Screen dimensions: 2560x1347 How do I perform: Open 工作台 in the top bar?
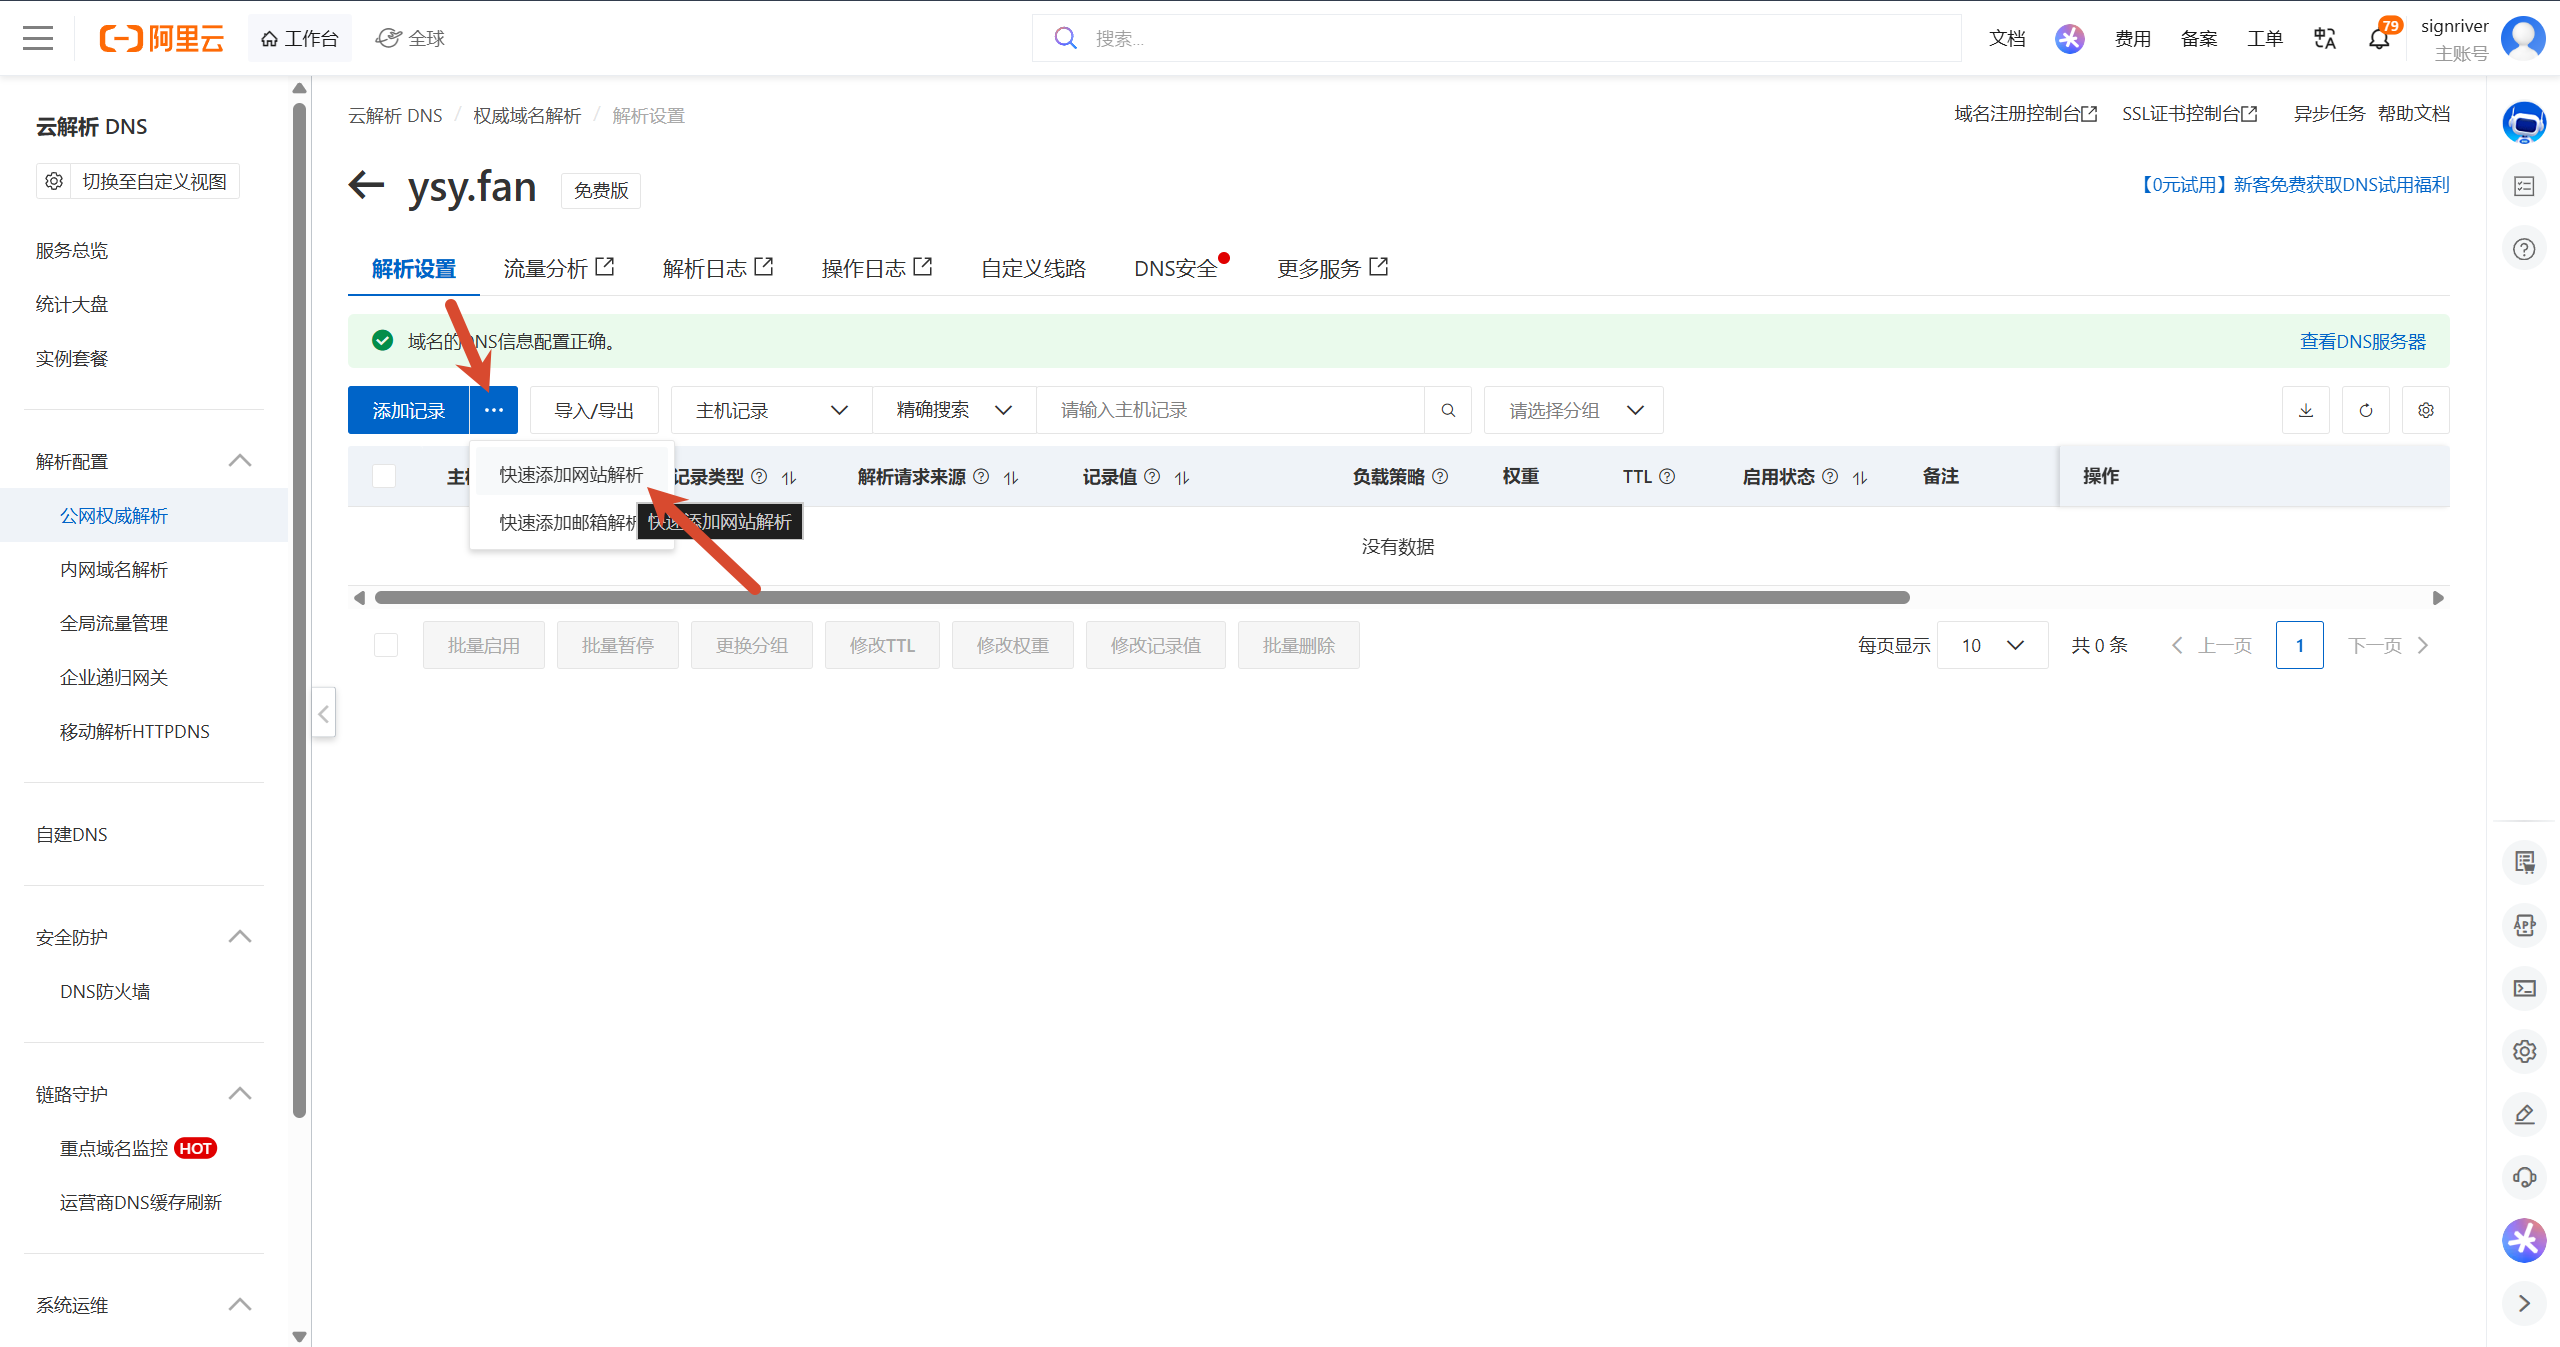coord(300,38)
